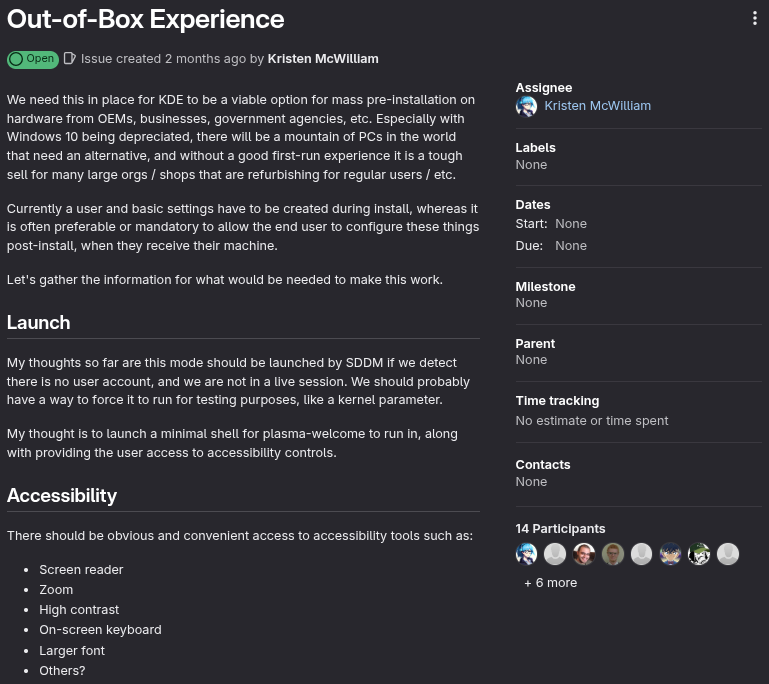Expand the '+ 6 more' participants

click(x=551, y=583)
